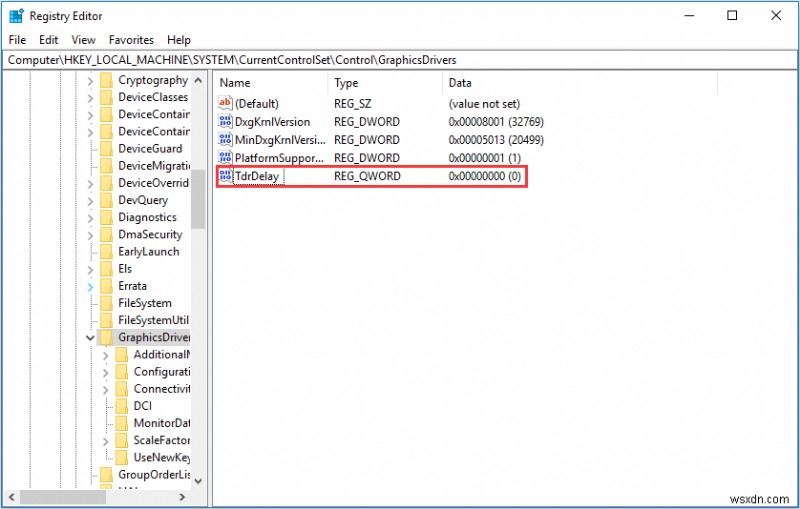Expand the DevQuery key
The width and height of the screenshot is (800, 509).
(x=90, y=200)
